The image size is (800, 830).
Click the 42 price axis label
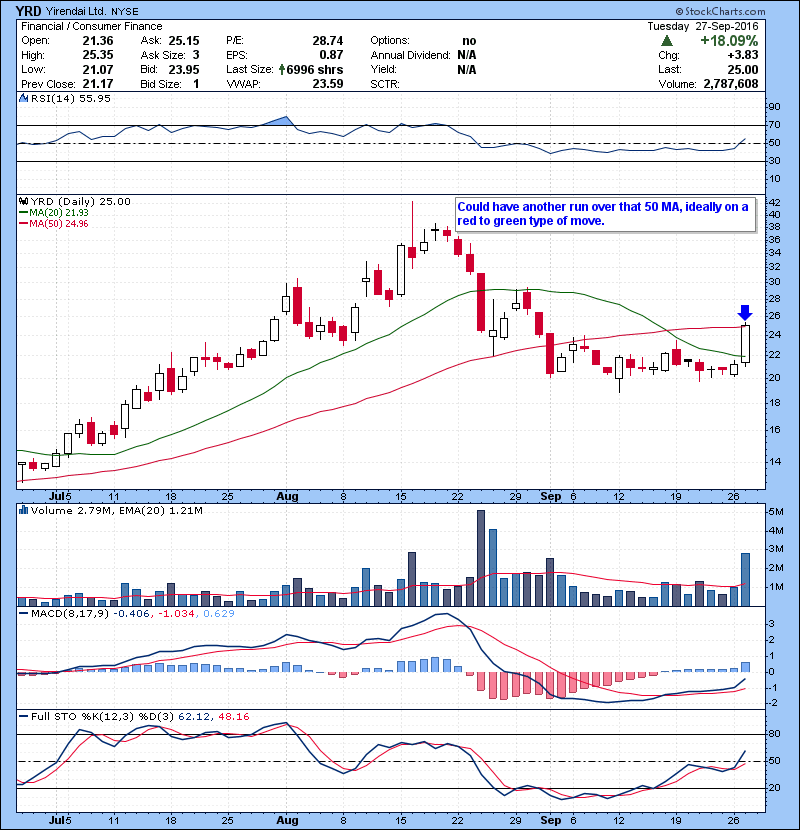tap(774, 202)
